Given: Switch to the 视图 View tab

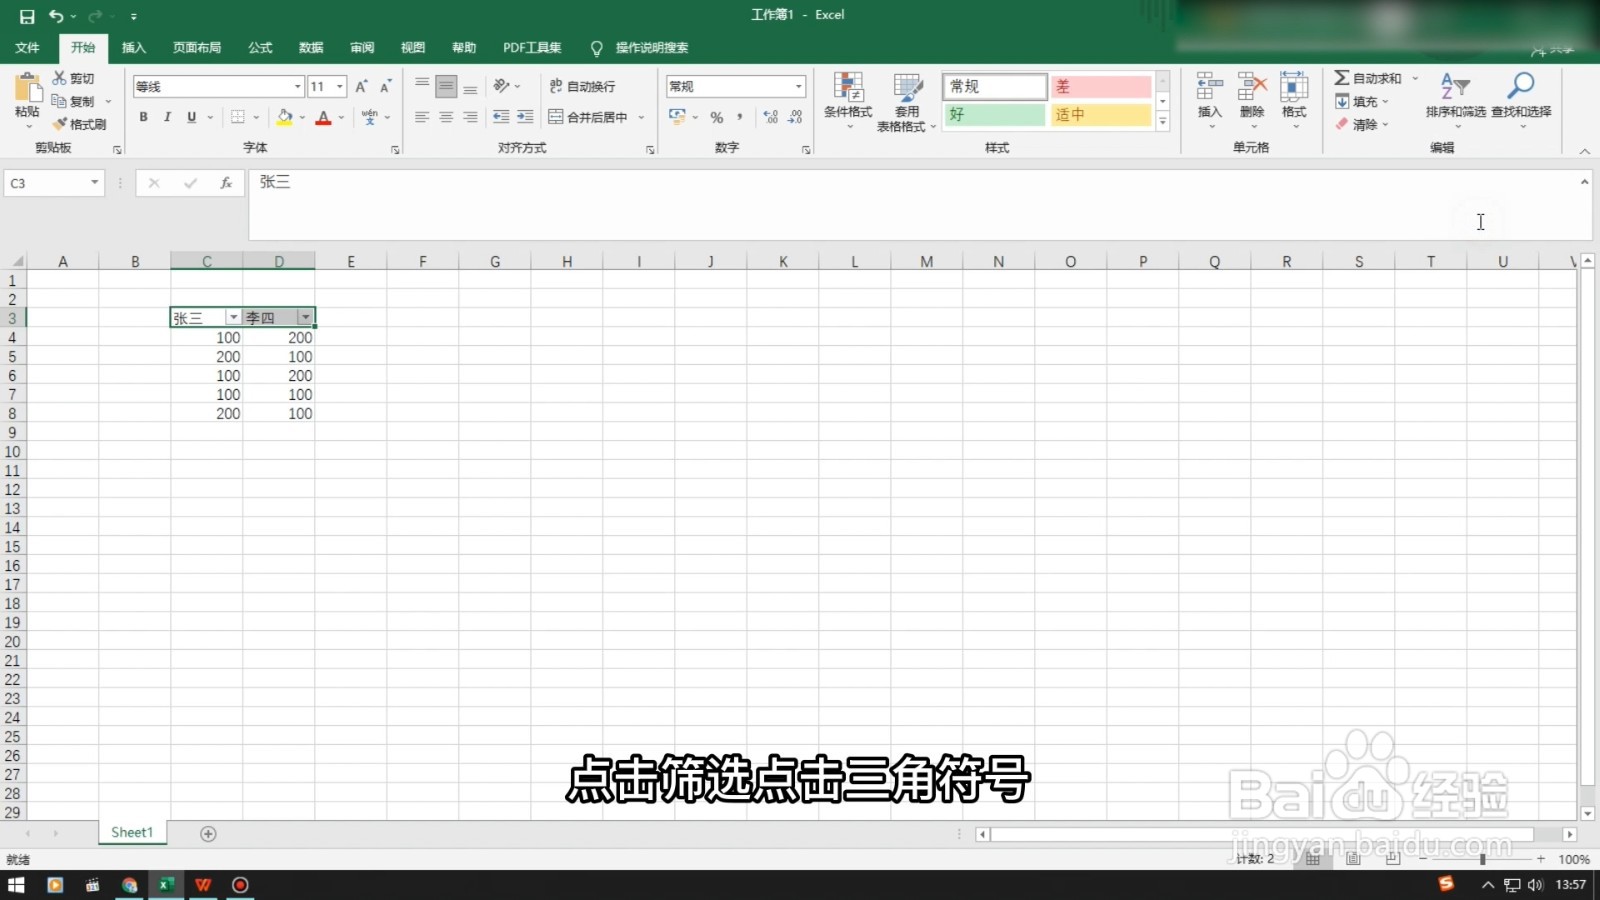Looking at the screenshot, I should tap(413, 48).
